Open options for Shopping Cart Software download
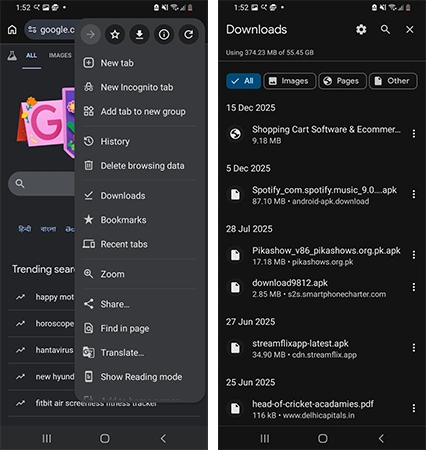Image resolution: width=426 pixels, height=450 pixels. [414, 134]
